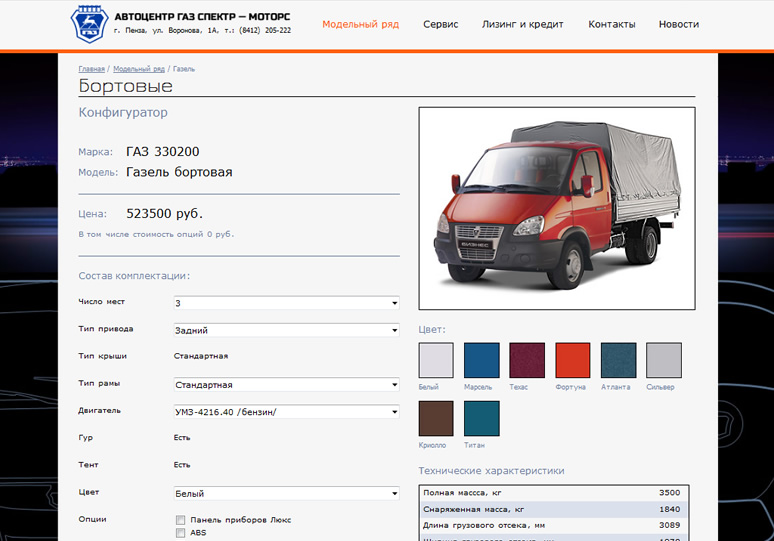The image size is (774, 541).
Task: Click the Тент label
Action: [x=88, y=465]
